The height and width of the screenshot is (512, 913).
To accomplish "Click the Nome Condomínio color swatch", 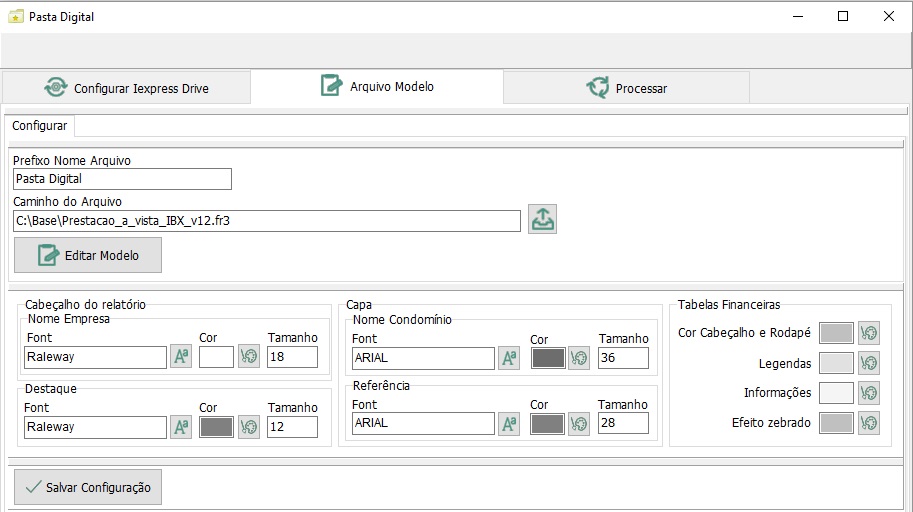I will point(548,358).
